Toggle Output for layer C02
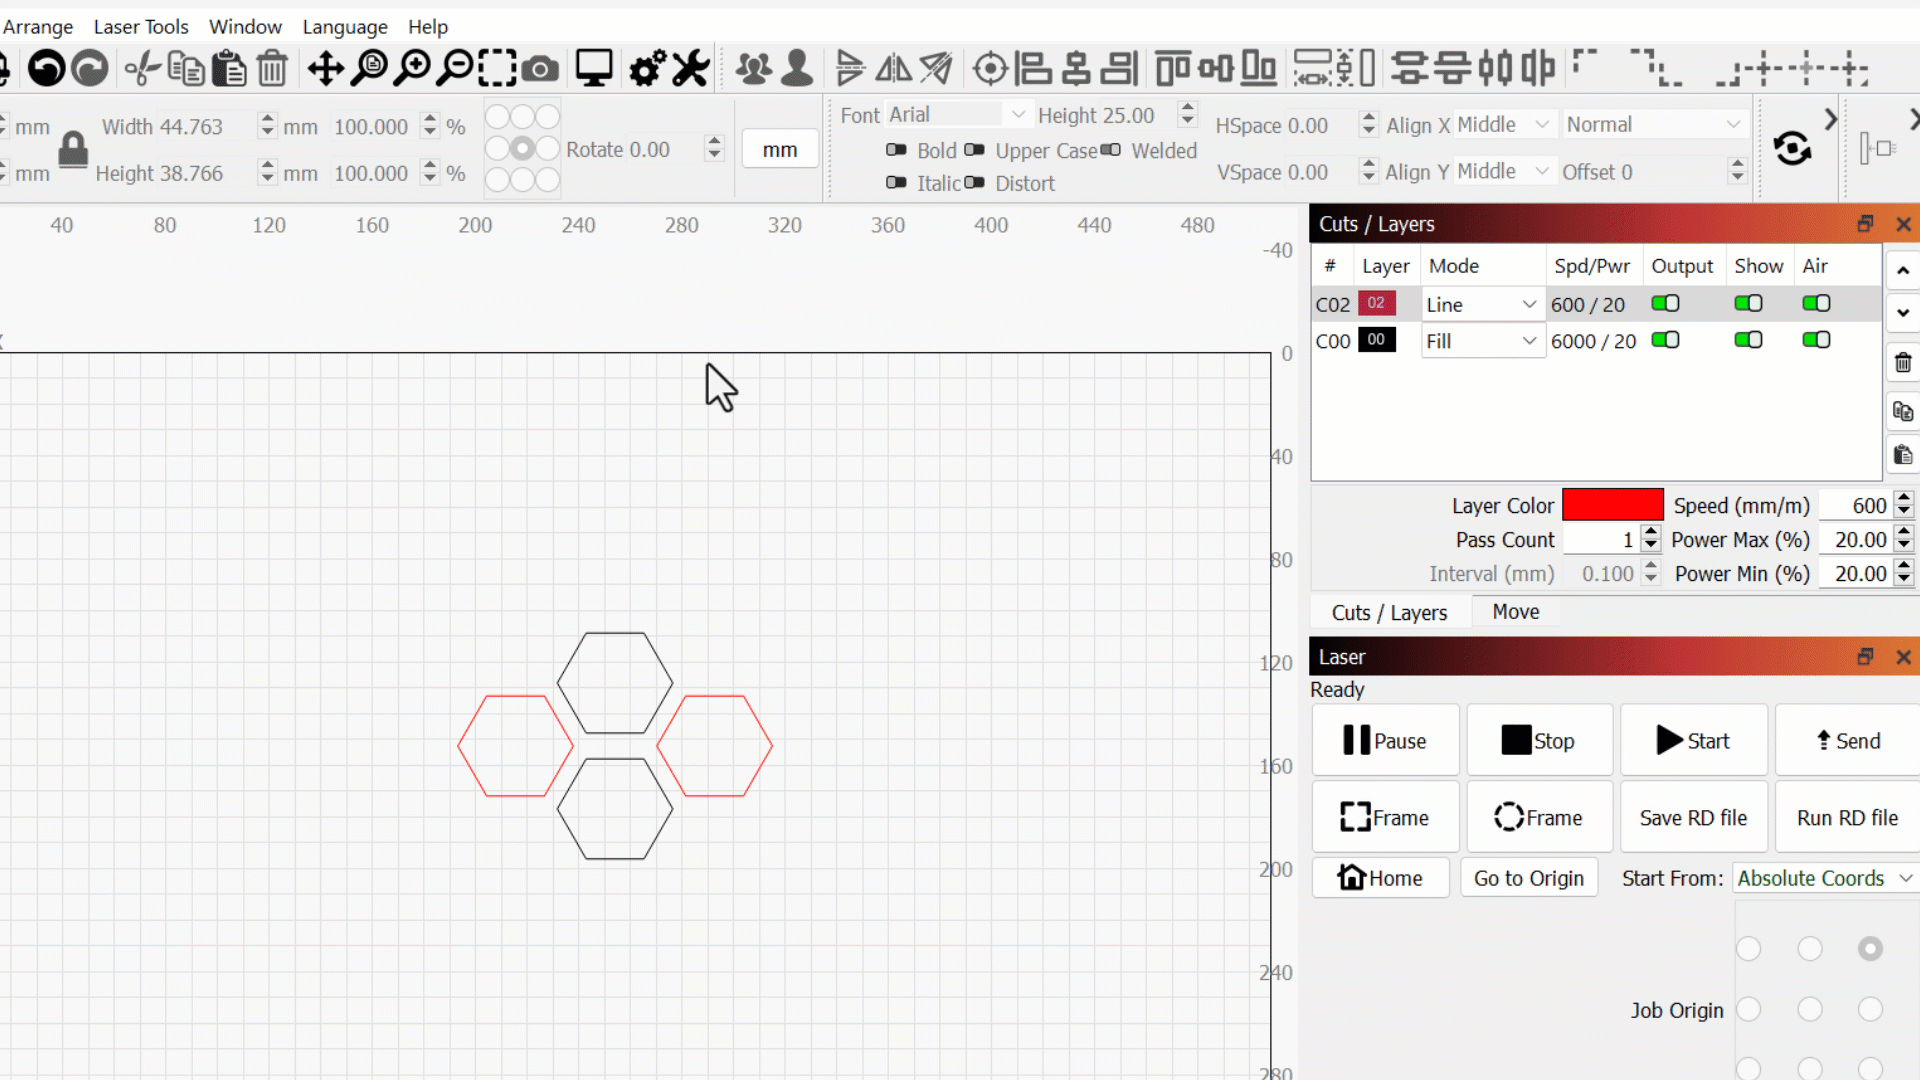The height and width of the screenshot is (1080, 1920). pos(1665,304)
